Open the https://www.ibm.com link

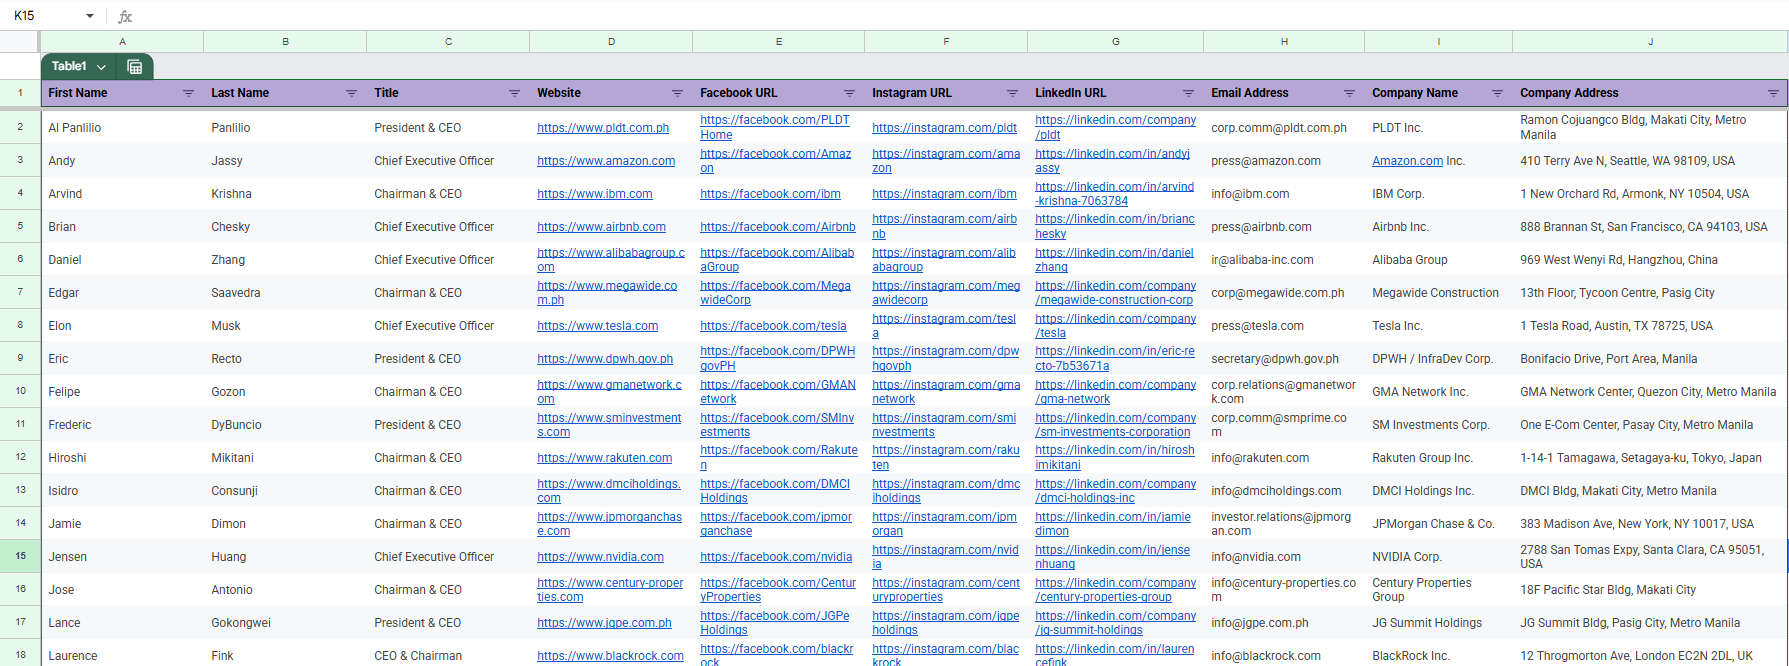[595, 194]
